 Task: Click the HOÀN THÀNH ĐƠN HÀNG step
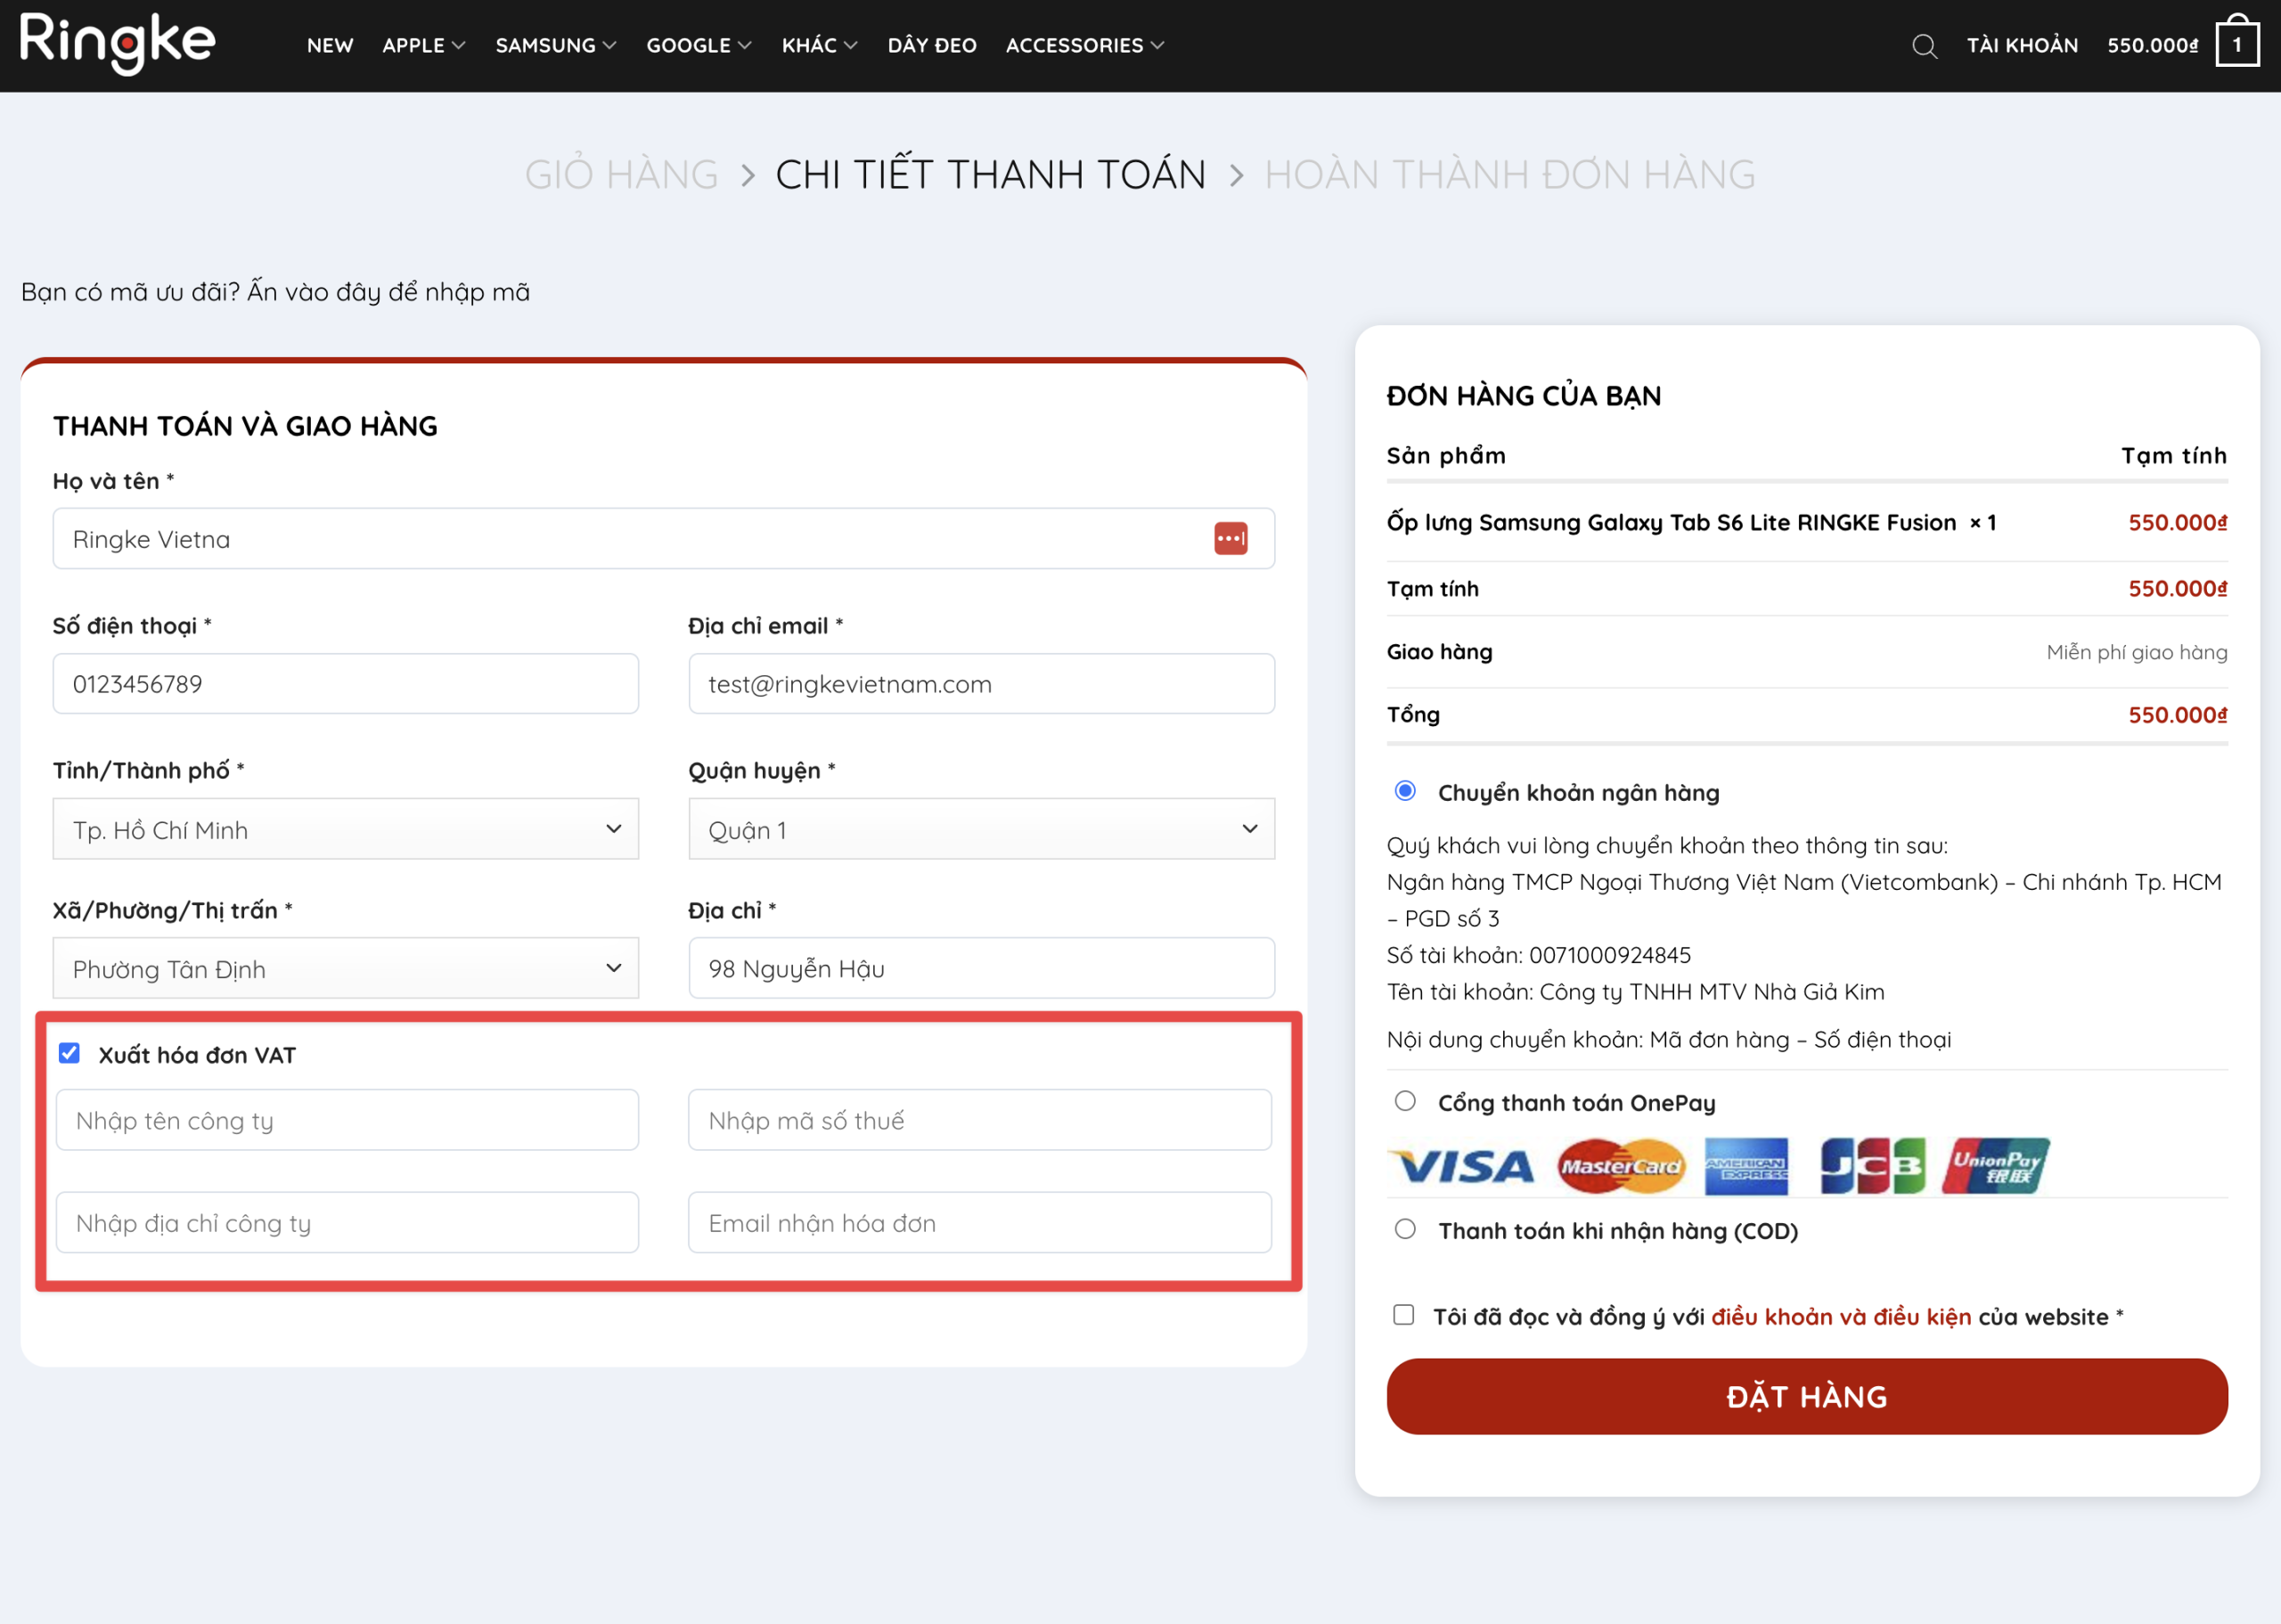point(1510,175)
